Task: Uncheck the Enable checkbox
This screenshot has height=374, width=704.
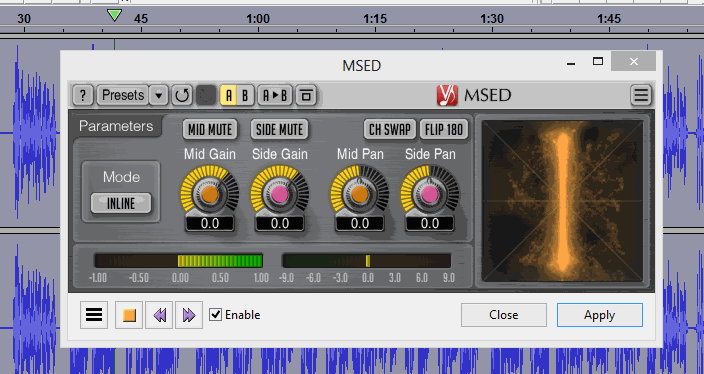Action: [216, 315]
